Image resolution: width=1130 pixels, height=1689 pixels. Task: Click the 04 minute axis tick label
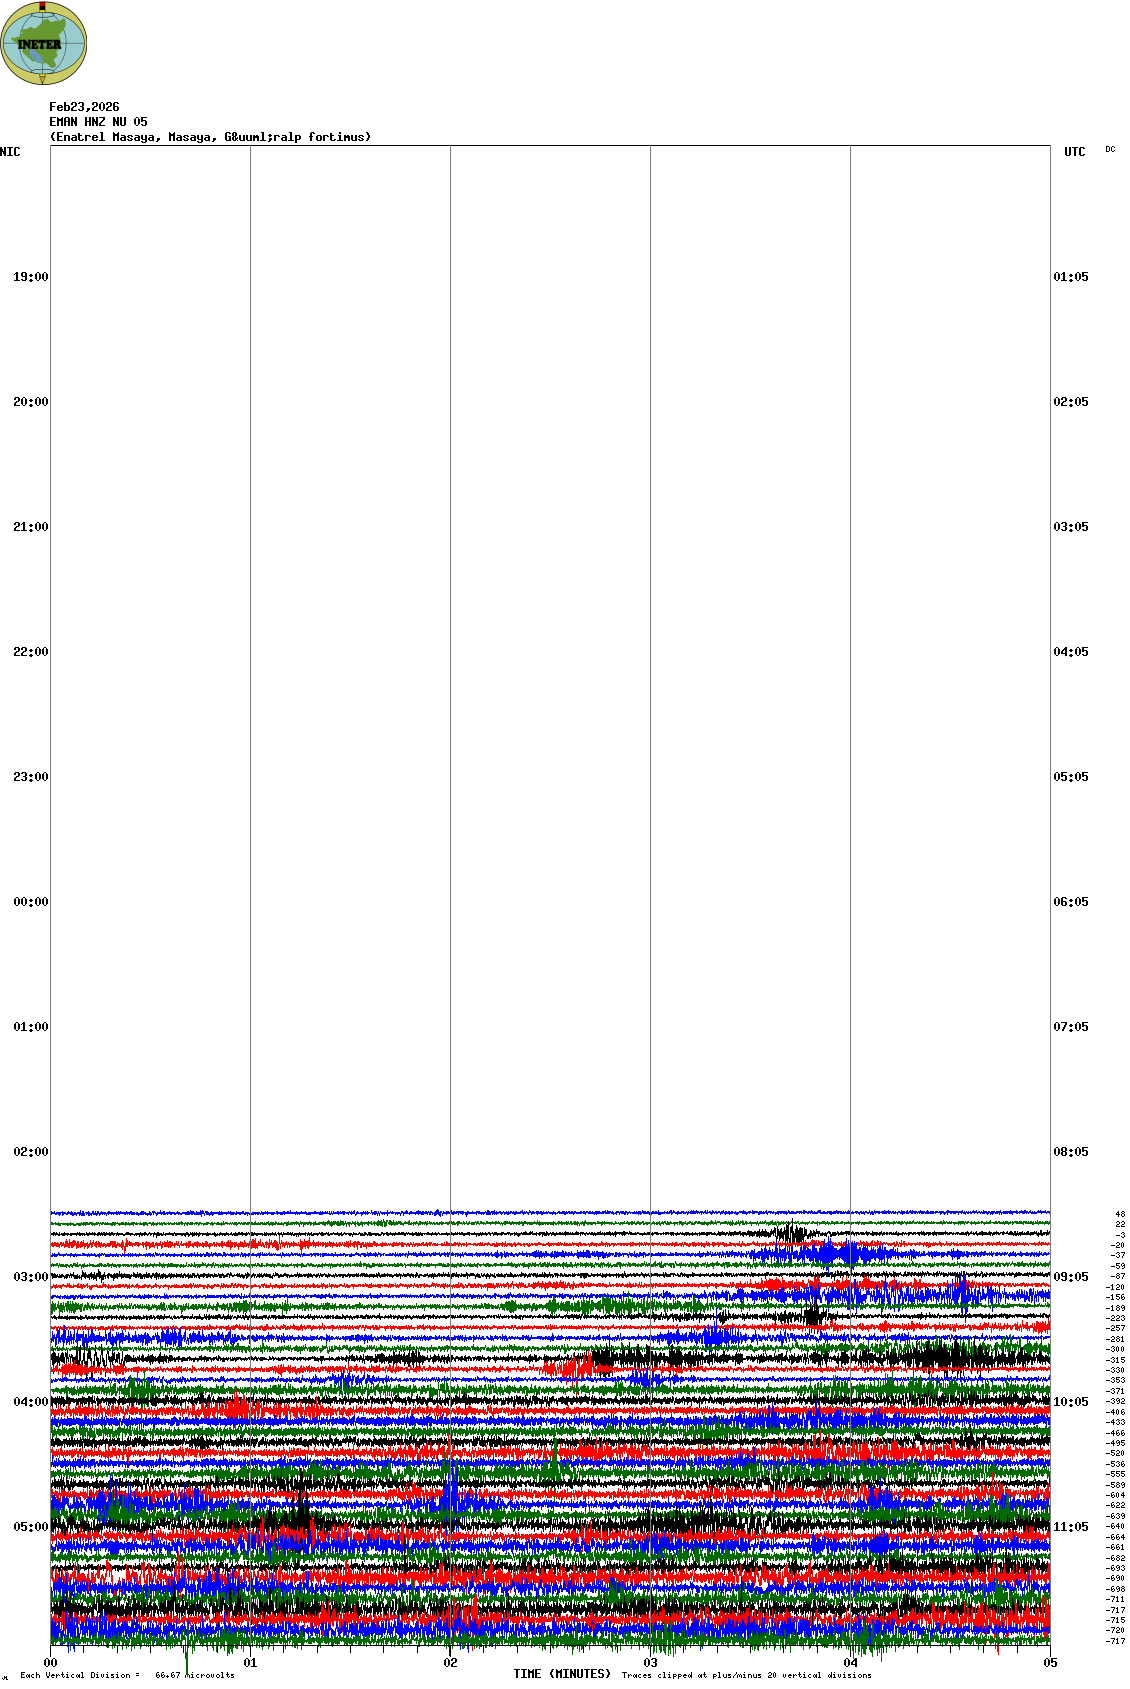(850, 1663)
